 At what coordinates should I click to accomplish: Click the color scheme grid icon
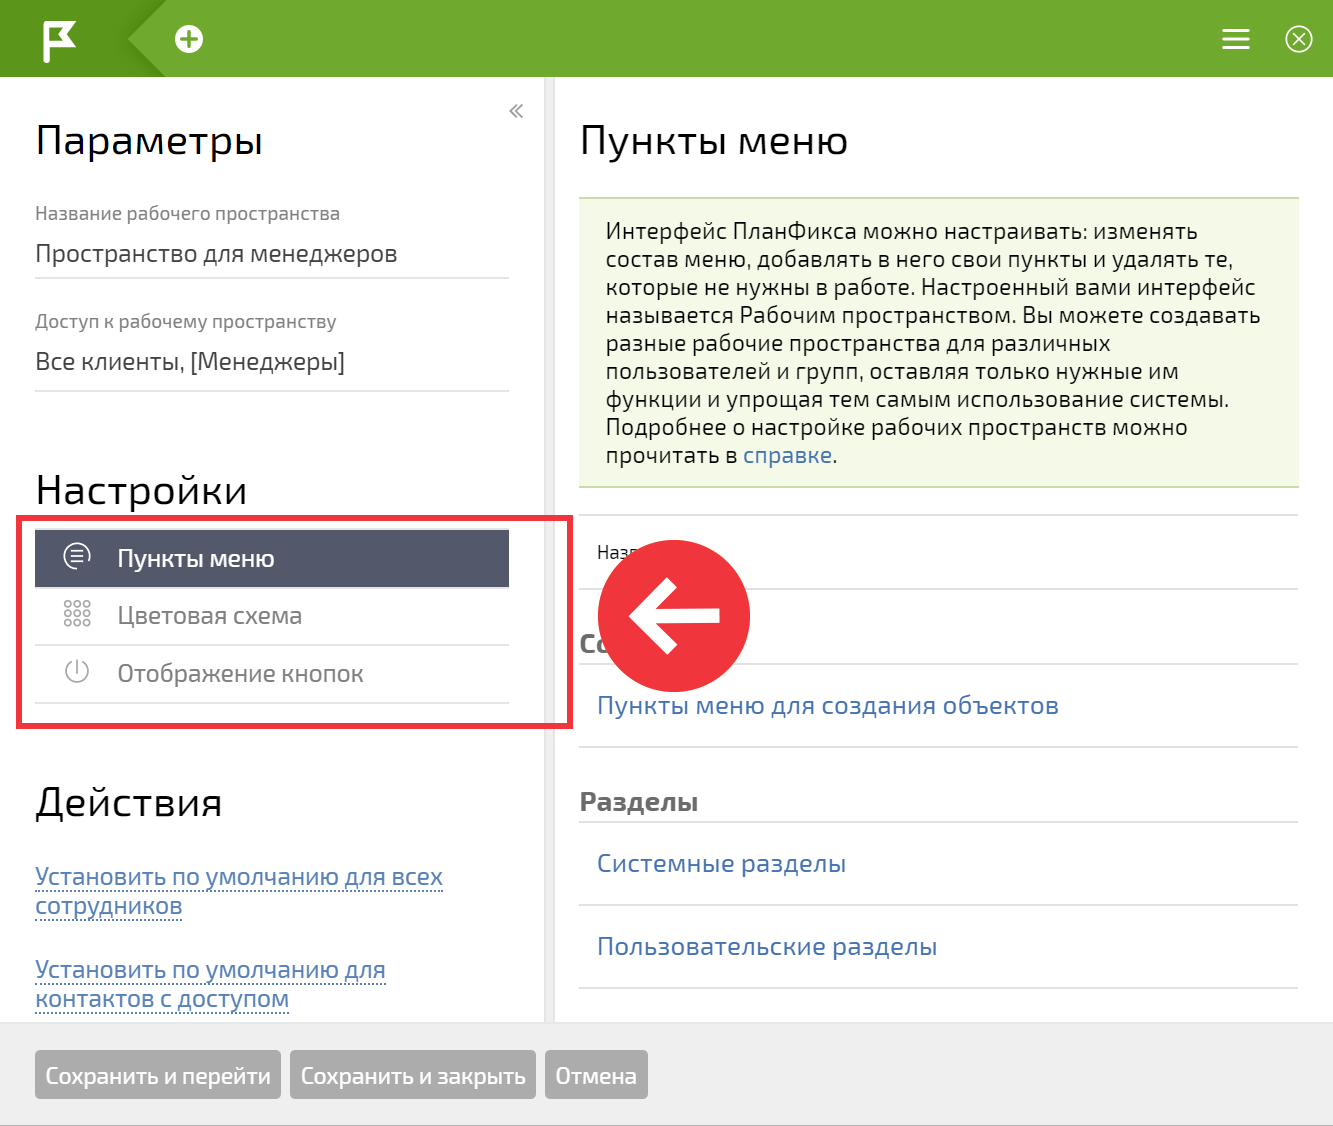coord(77,614)
